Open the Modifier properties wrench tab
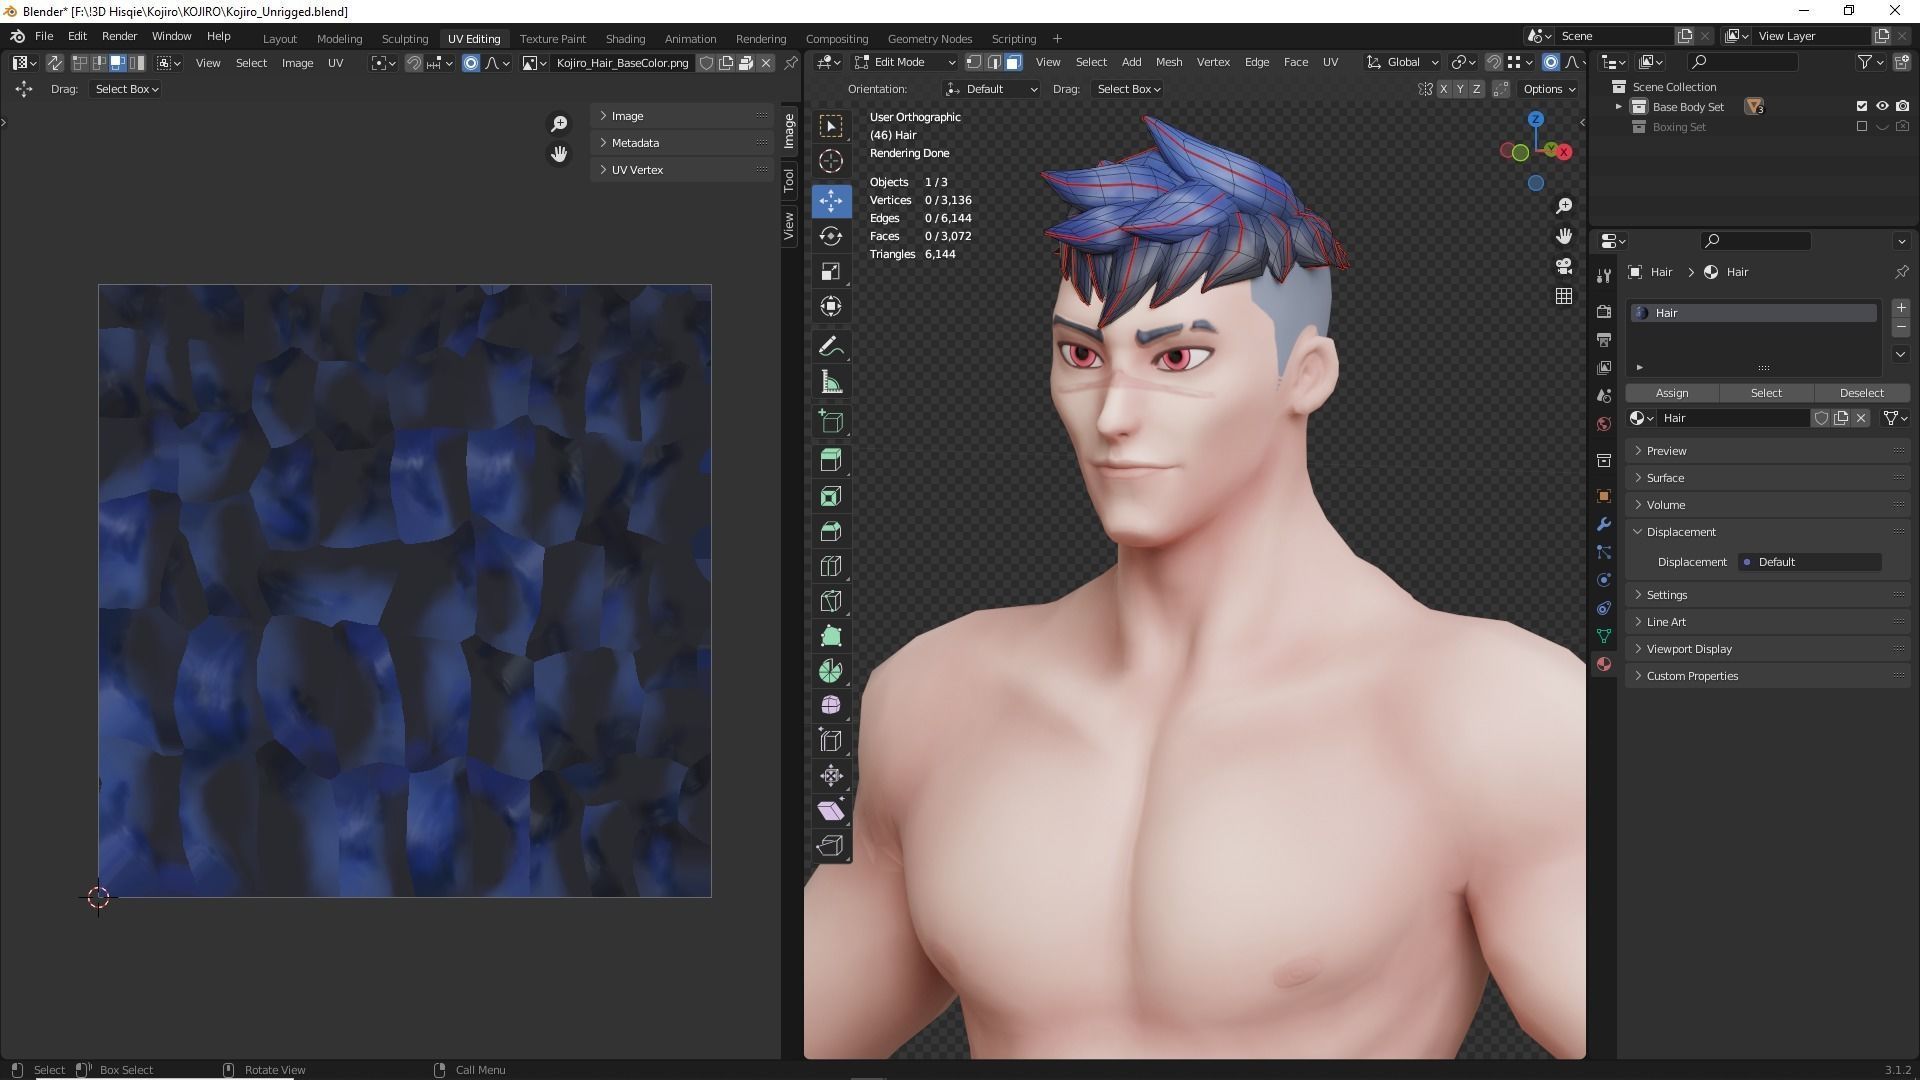The image size is (1920, 1080). click(1604, 524)
